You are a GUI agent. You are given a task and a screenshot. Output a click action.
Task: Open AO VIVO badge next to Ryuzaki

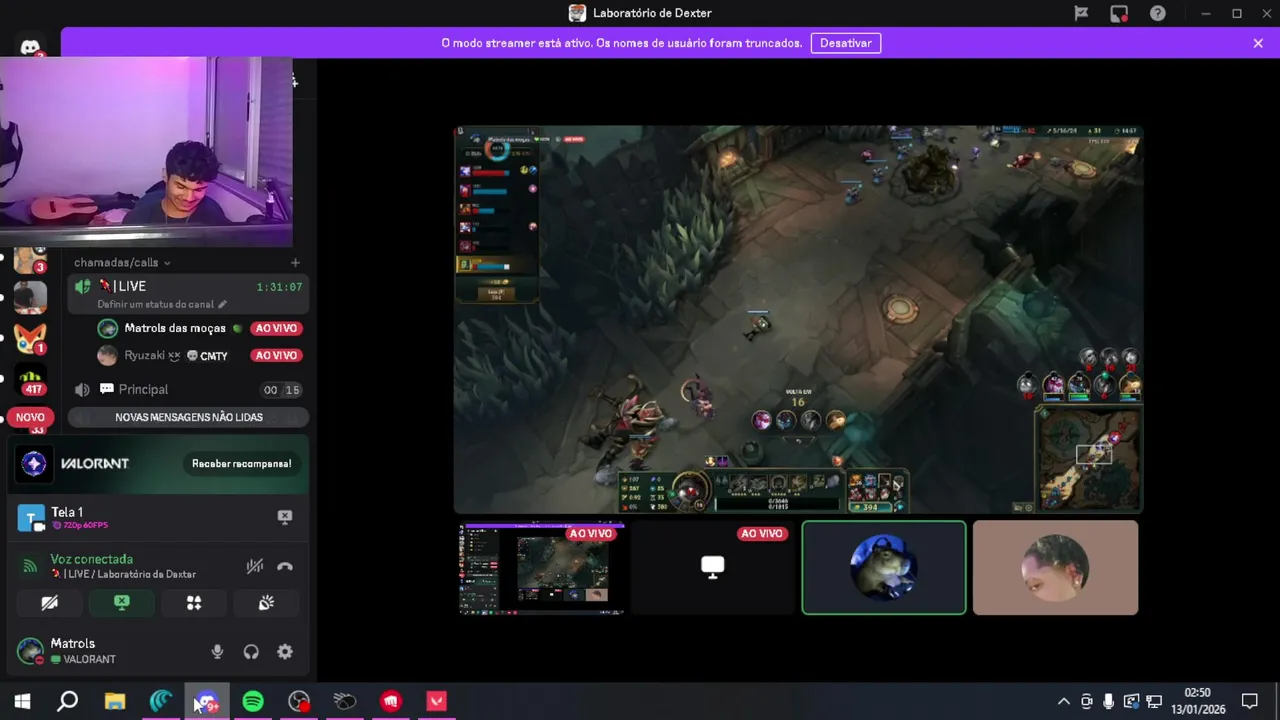276,355
